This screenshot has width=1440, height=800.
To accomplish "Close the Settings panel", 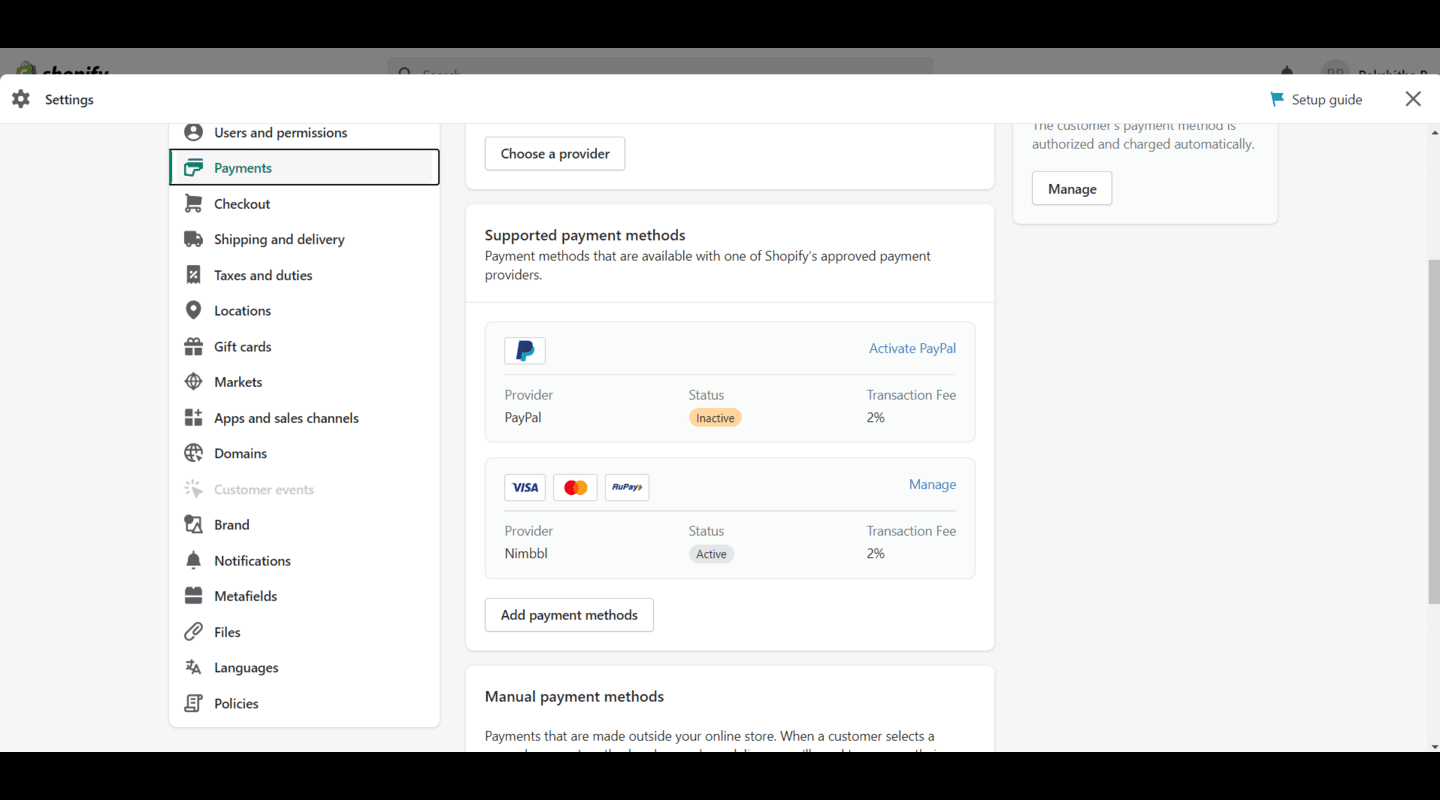I will pyautogui.click(x=1413, y=99).
